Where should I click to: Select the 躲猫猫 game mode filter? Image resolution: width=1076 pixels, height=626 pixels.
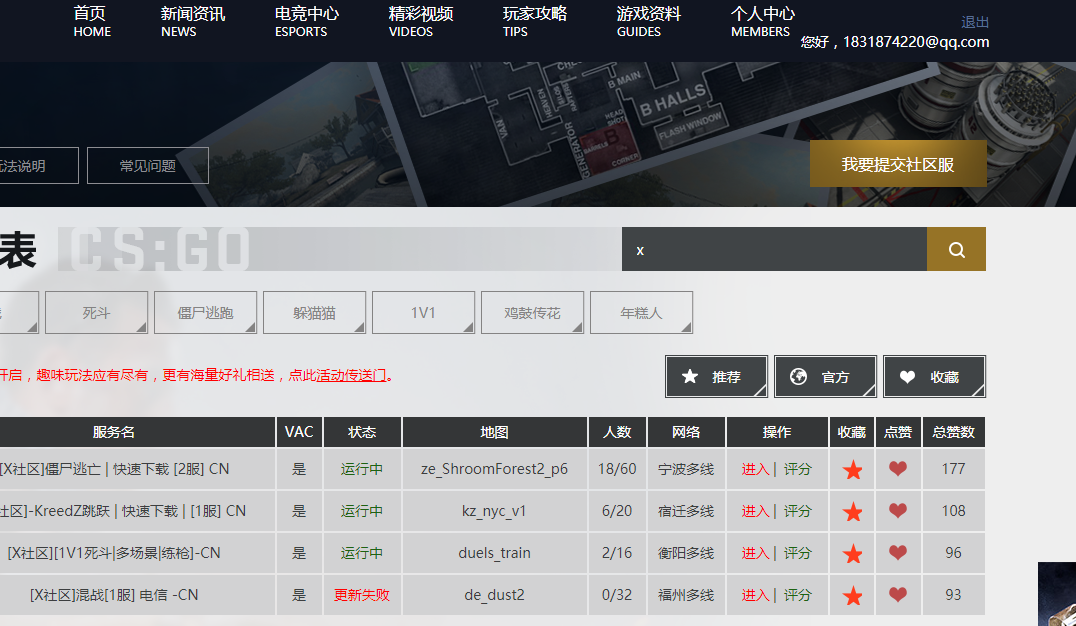coord(314,312)
